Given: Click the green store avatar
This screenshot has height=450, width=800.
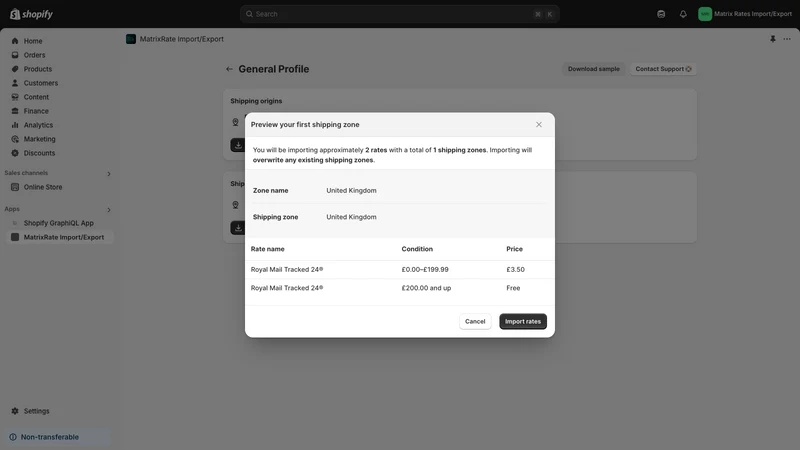Looking at the screenshot, I should point(705,14).
